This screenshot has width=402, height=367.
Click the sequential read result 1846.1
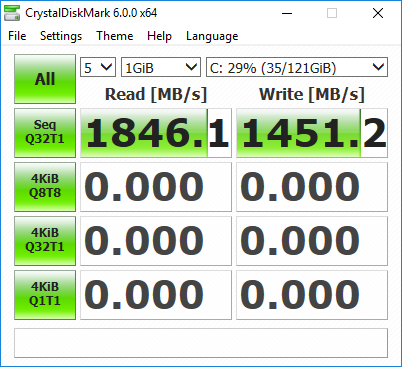point(156,133)
